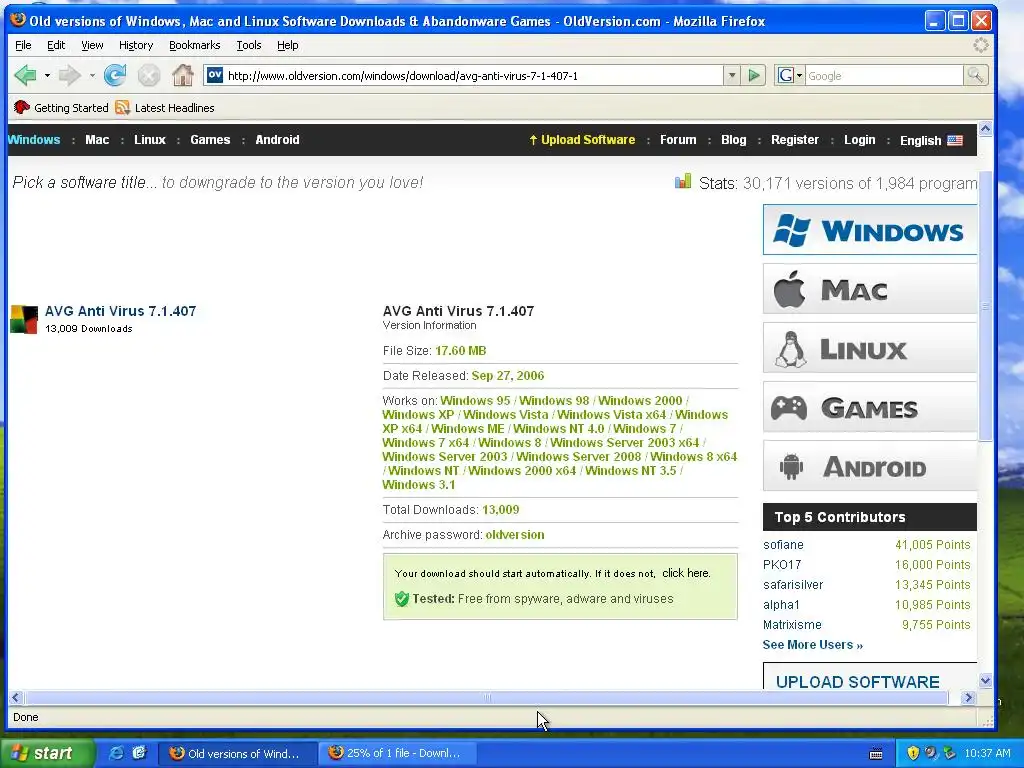The image size is (1024, 768).
Task: Click the horizontal scrollbar right arrow
Action: click(968, 697)
